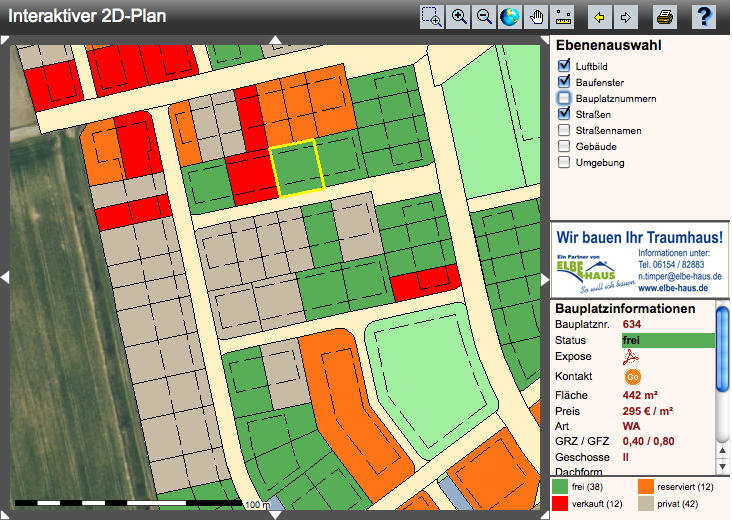Image resolution: width=732 pixels, height=520 pixels.
Task: Go forward to next map view
Action: [626, 17]
